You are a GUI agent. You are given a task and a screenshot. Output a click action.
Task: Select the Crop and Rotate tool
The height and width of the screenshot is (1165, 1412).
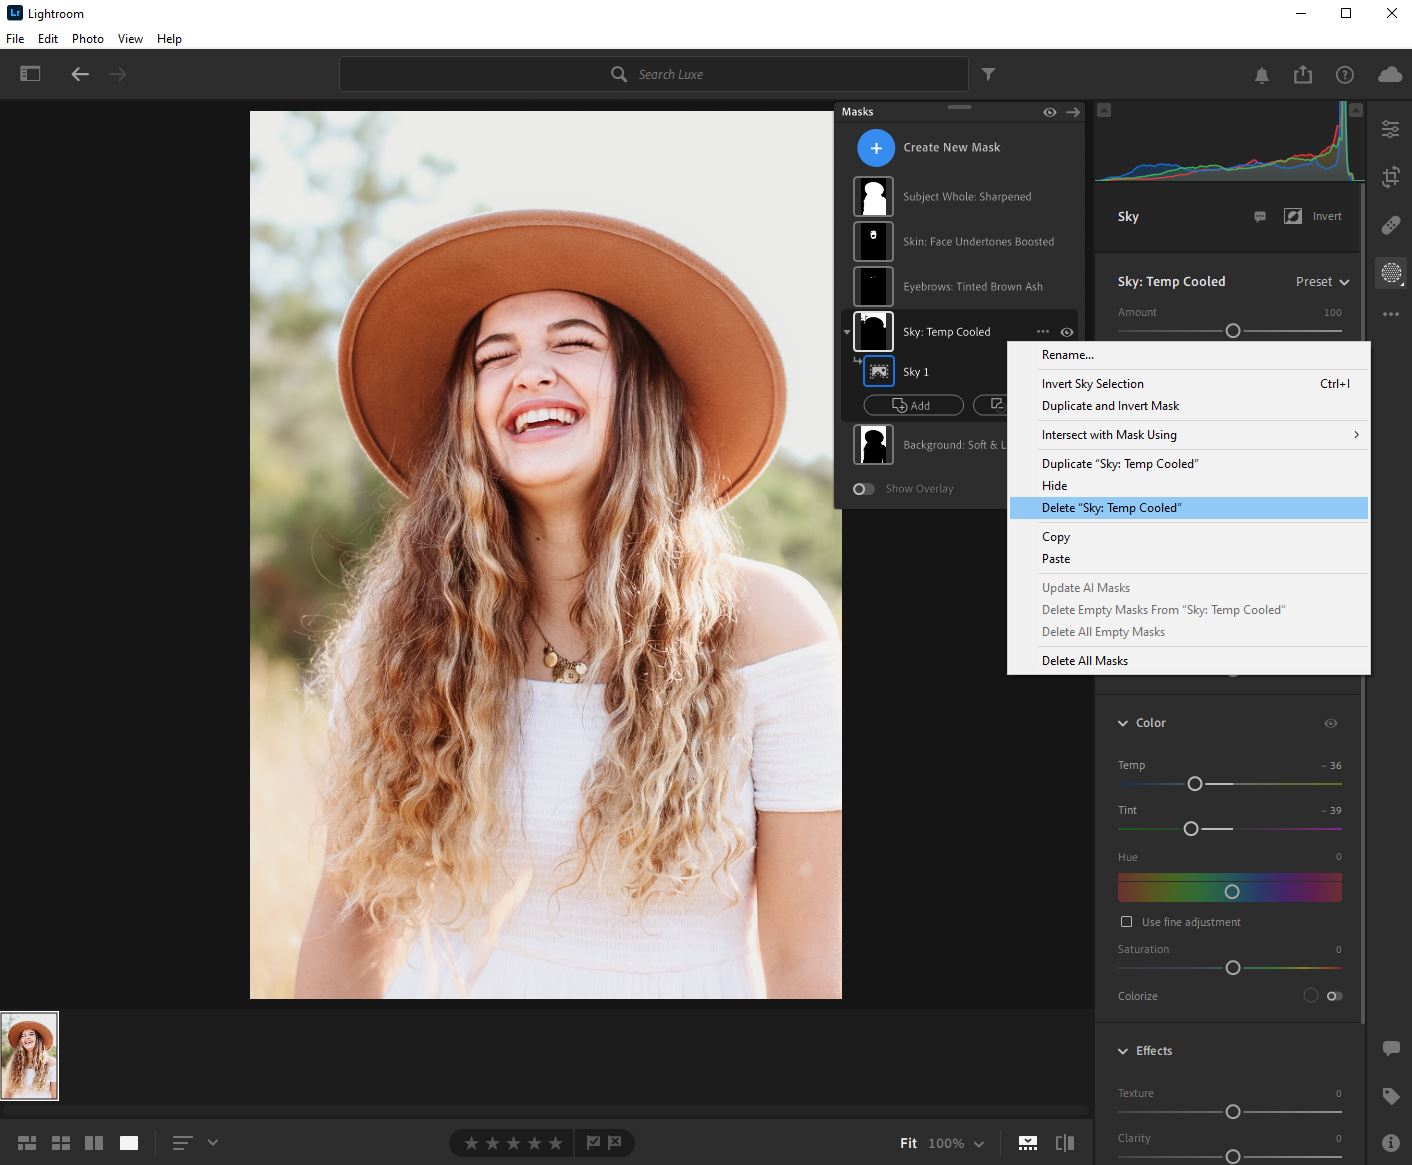tap(1390, 178)
